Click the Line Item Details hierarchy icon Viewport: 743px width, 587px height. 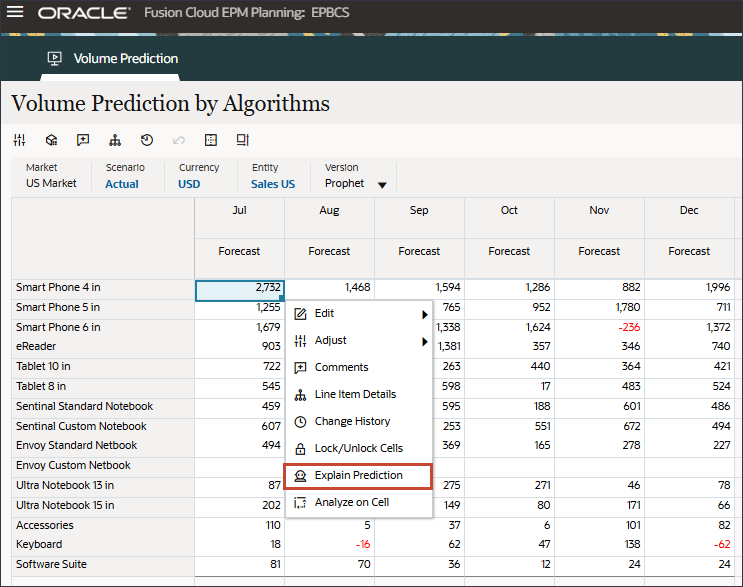300,395
